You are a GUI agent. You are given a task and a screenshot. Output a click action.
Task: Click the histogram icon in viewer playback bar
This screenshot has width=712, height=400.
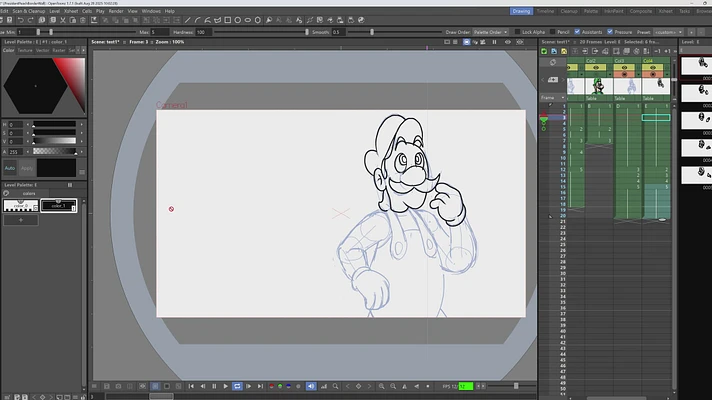click(324, 386)
